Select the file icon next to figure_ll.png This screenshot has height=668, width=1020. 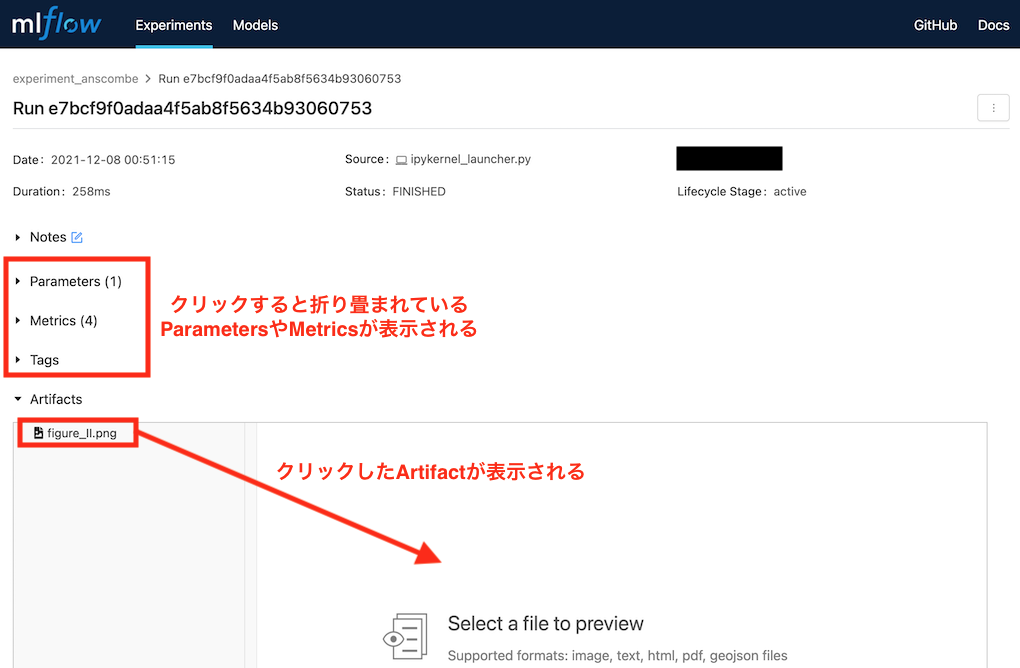point(37,432)
